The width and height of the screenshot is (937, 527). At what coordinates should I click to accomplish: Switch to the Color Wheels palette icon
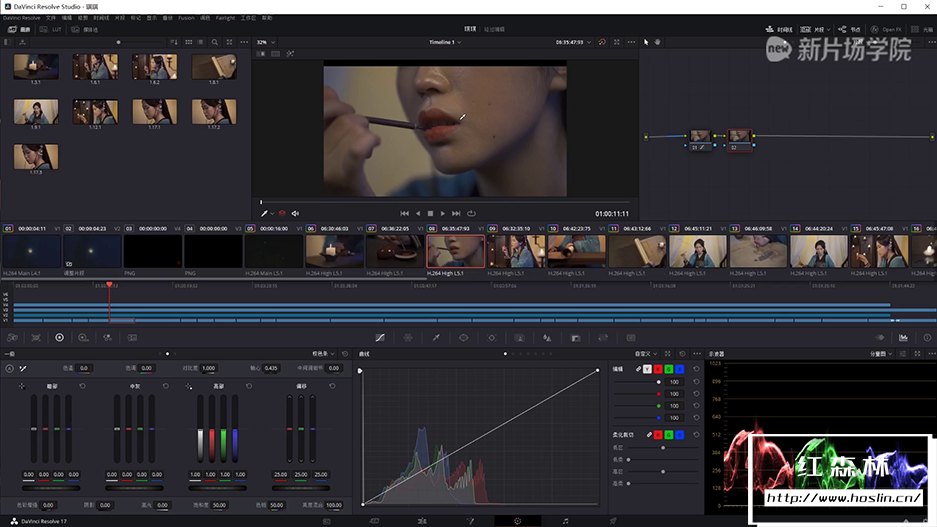click(x=59, y=338)
